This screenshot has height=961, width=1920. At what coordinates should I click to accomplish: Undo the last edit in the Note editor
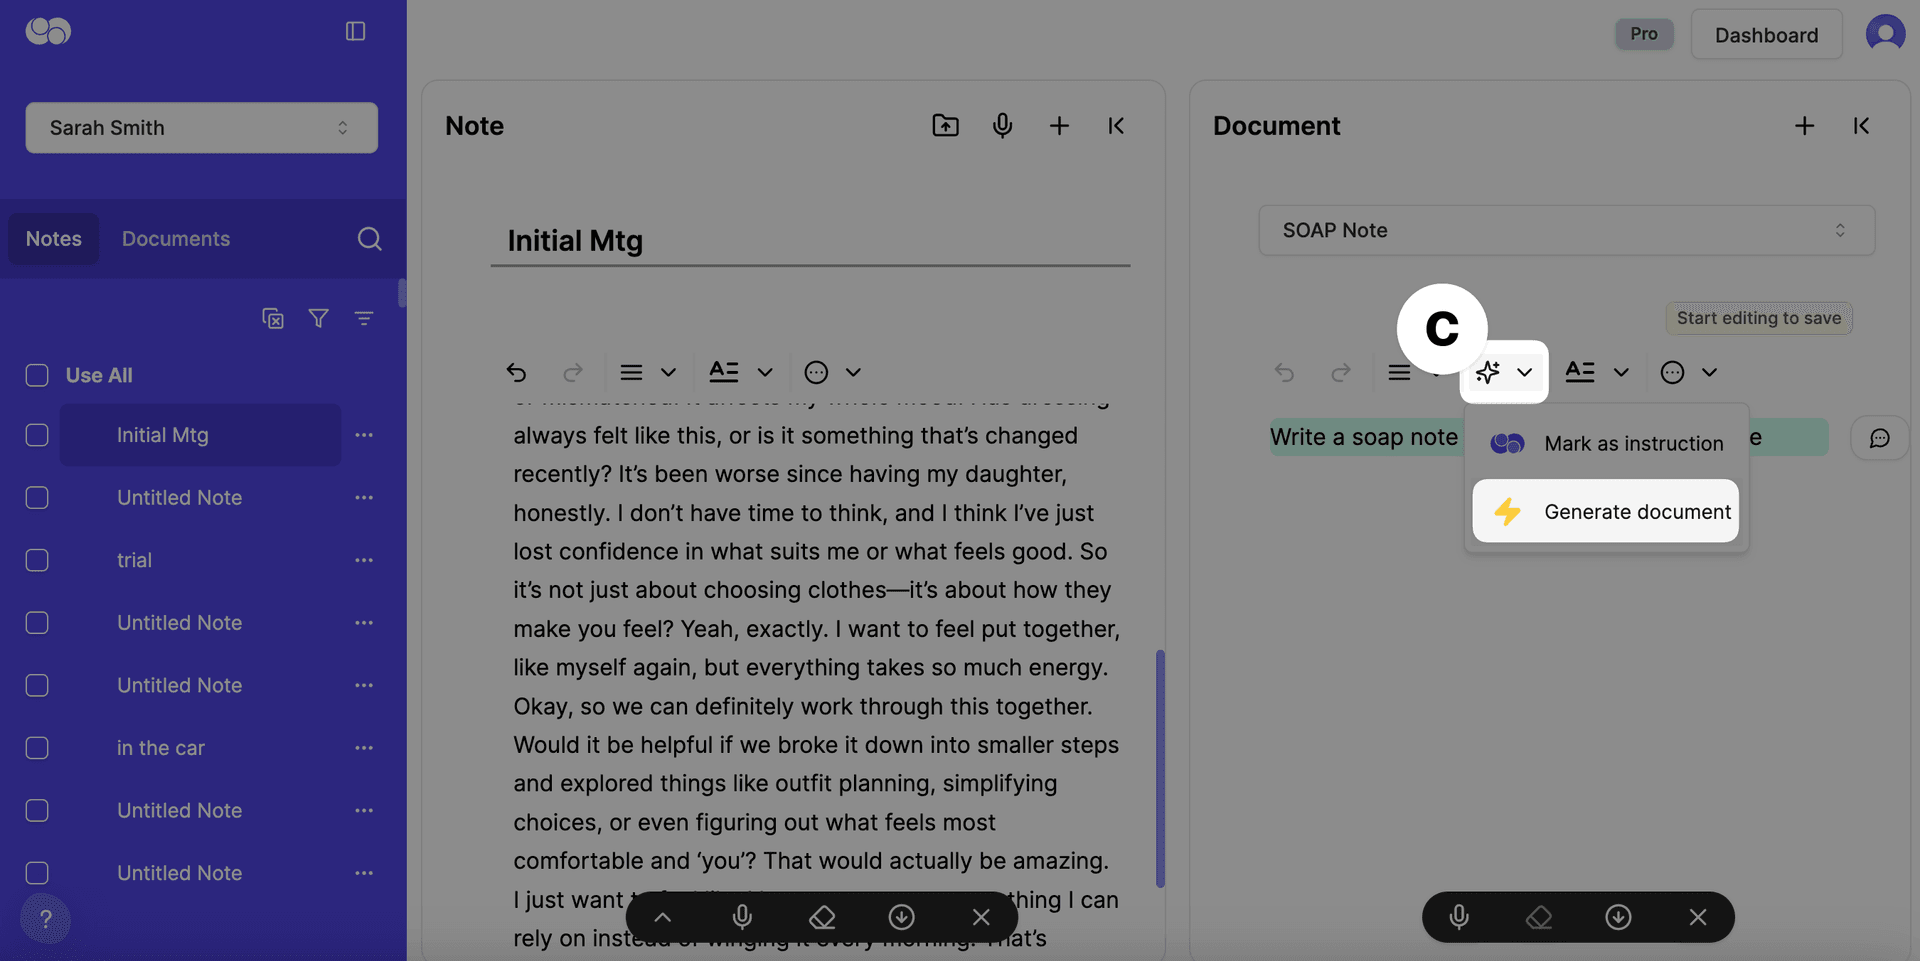pos(516,372)
